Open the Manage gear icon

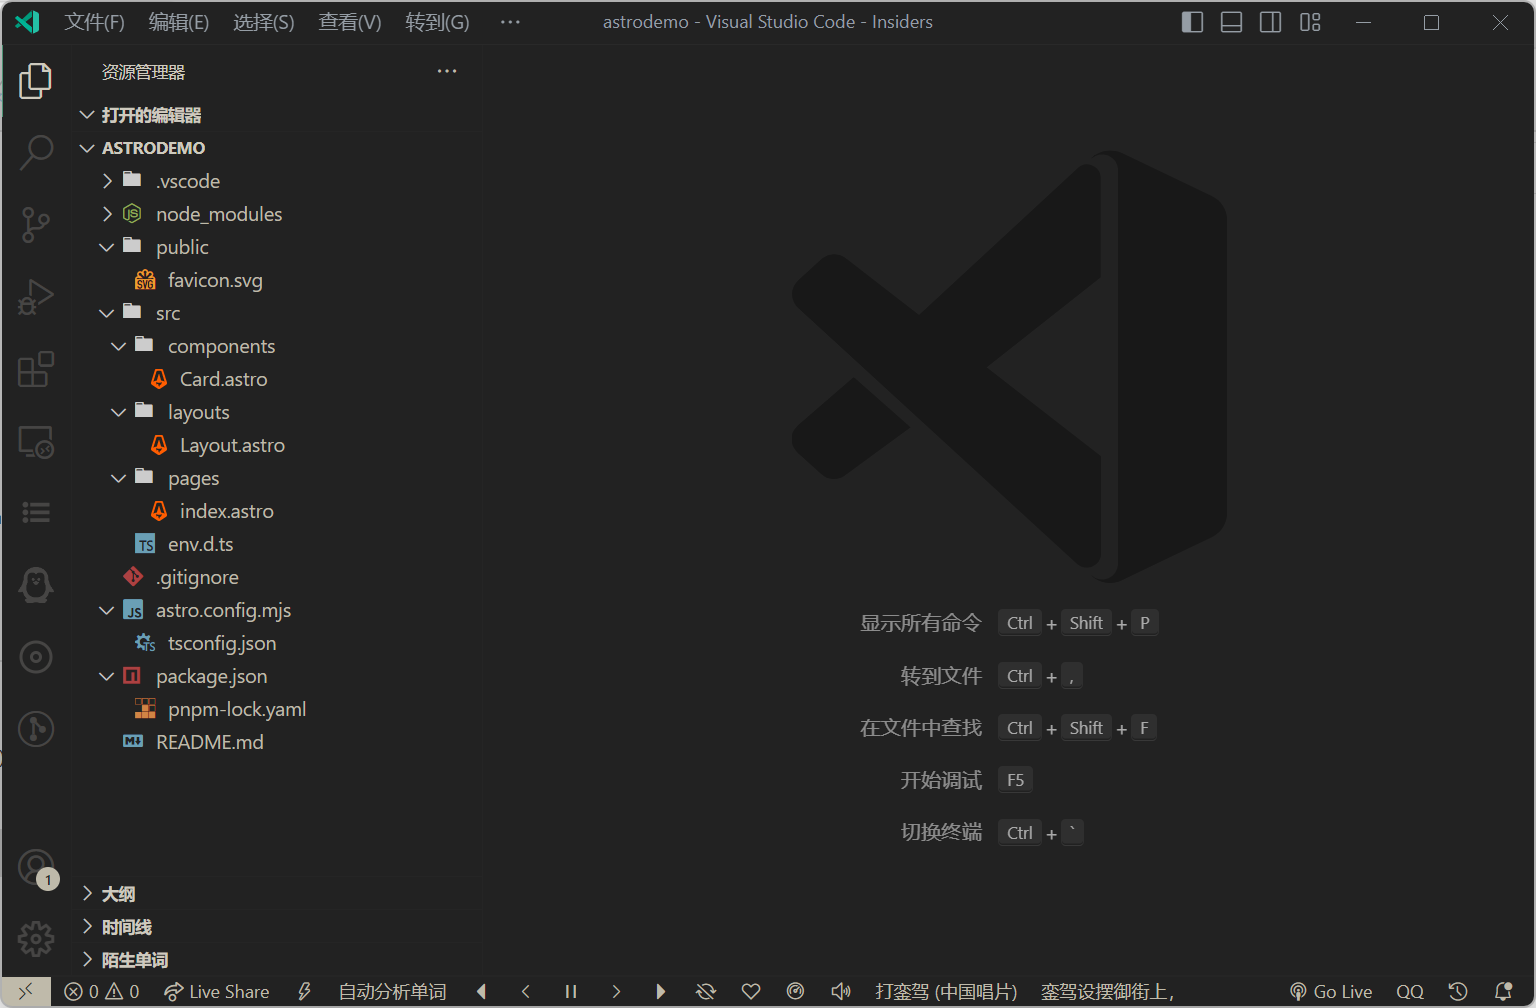[x=35, y=939]
